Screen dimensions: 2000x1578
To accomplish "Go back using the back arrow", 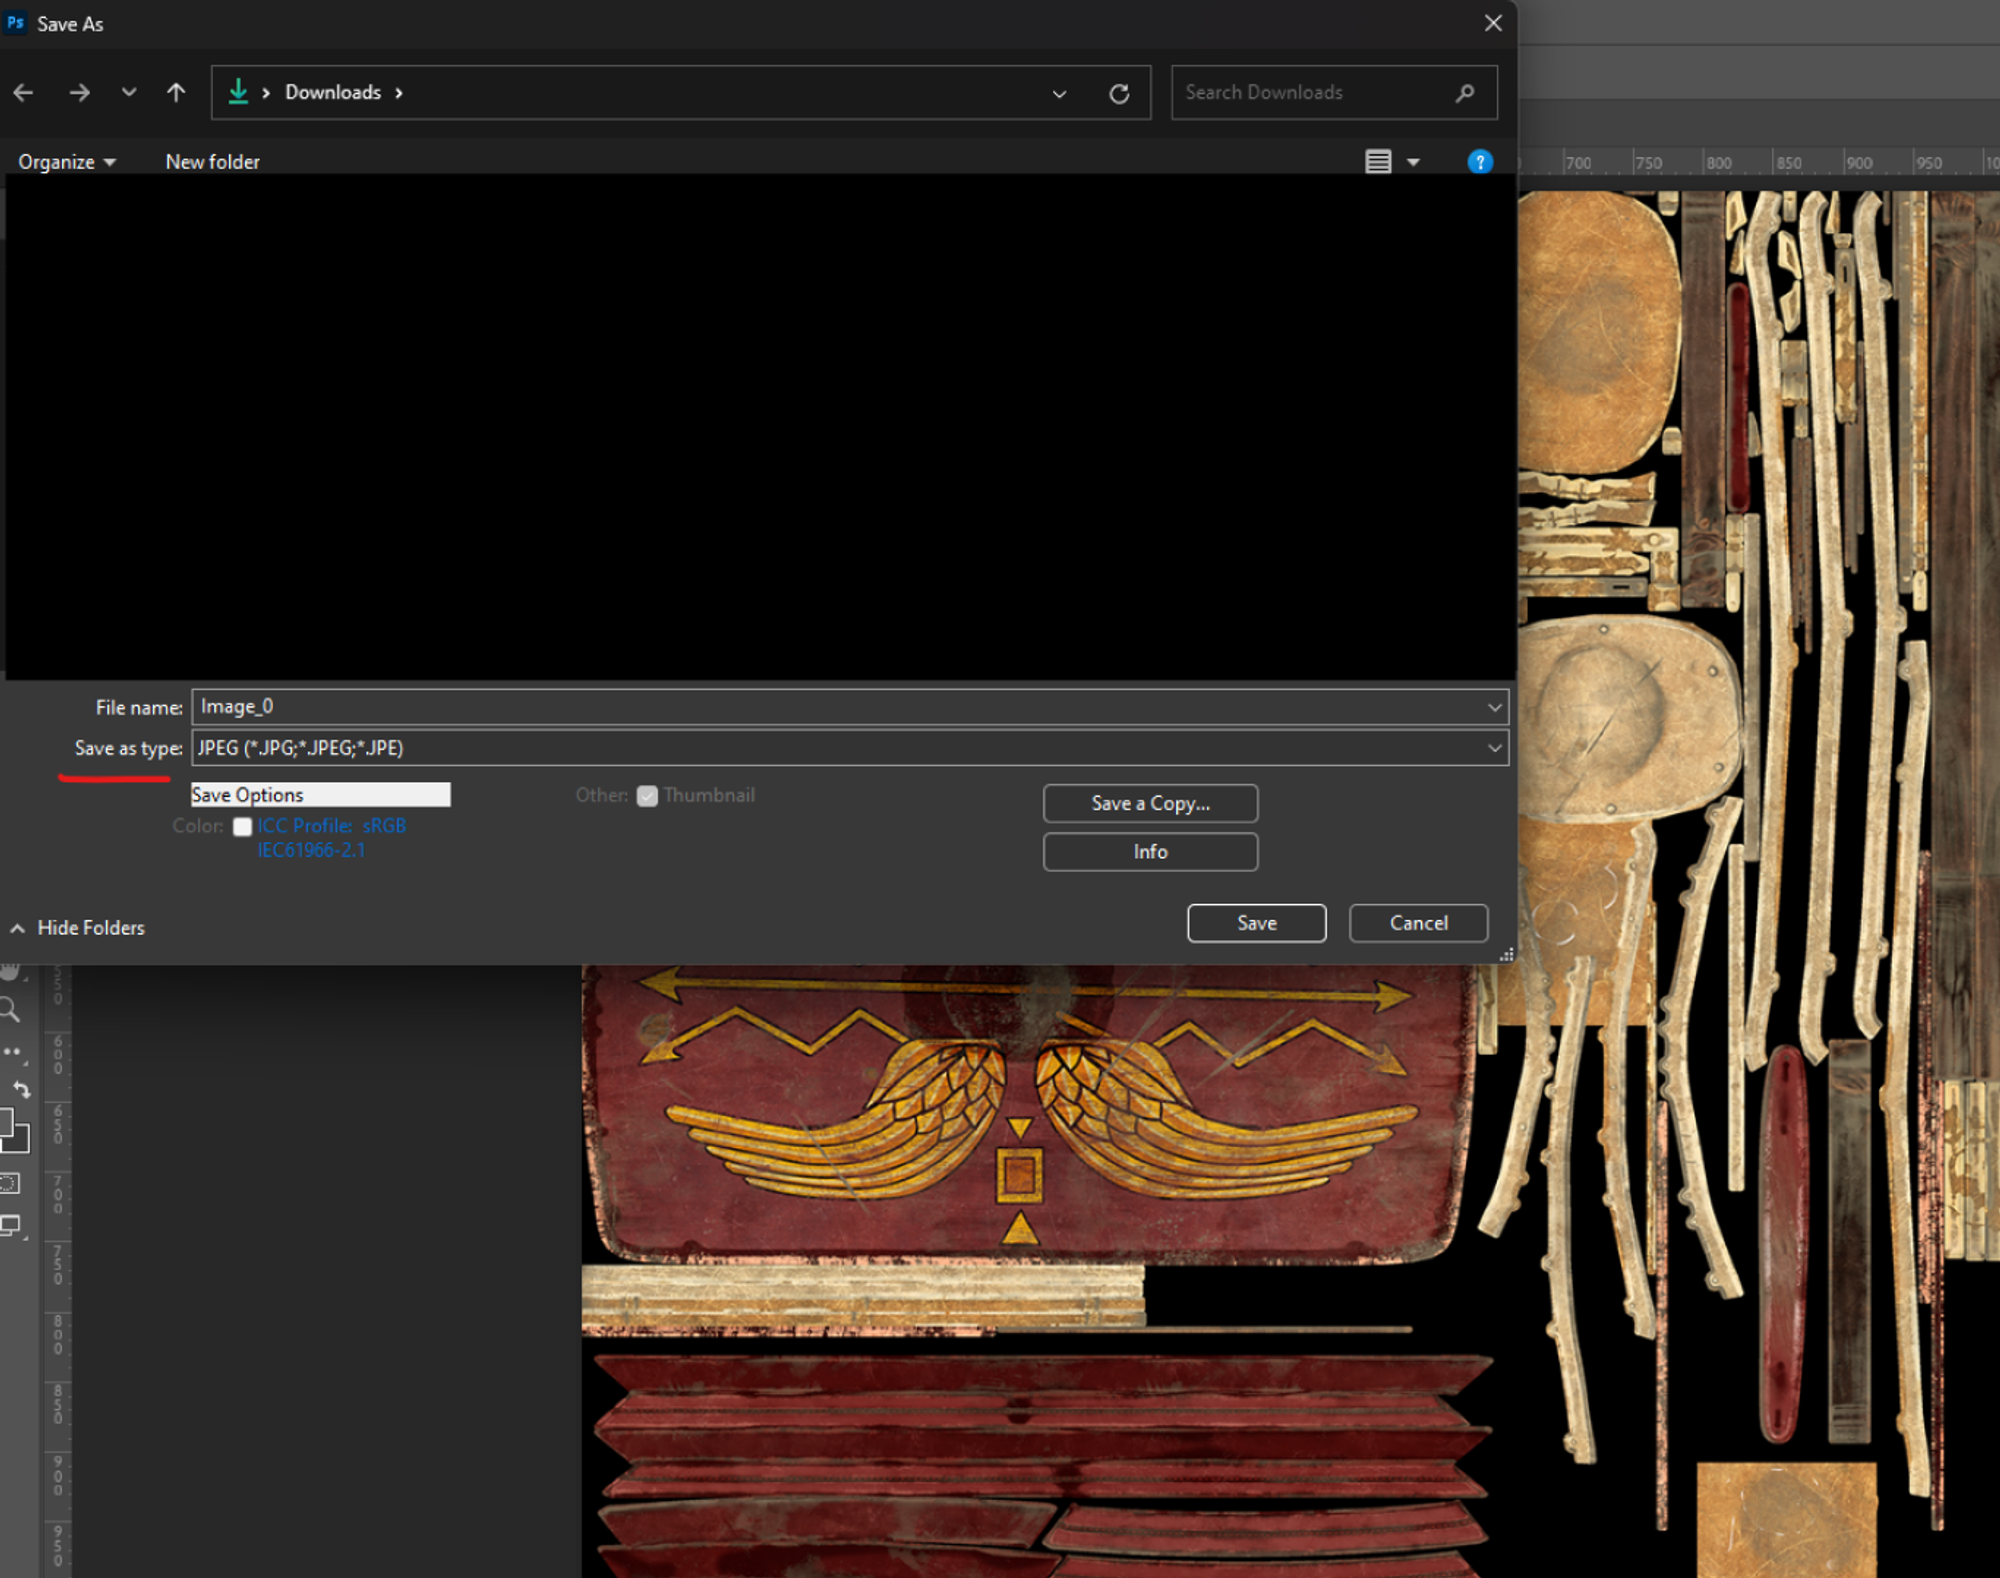I will pos(24,93).
